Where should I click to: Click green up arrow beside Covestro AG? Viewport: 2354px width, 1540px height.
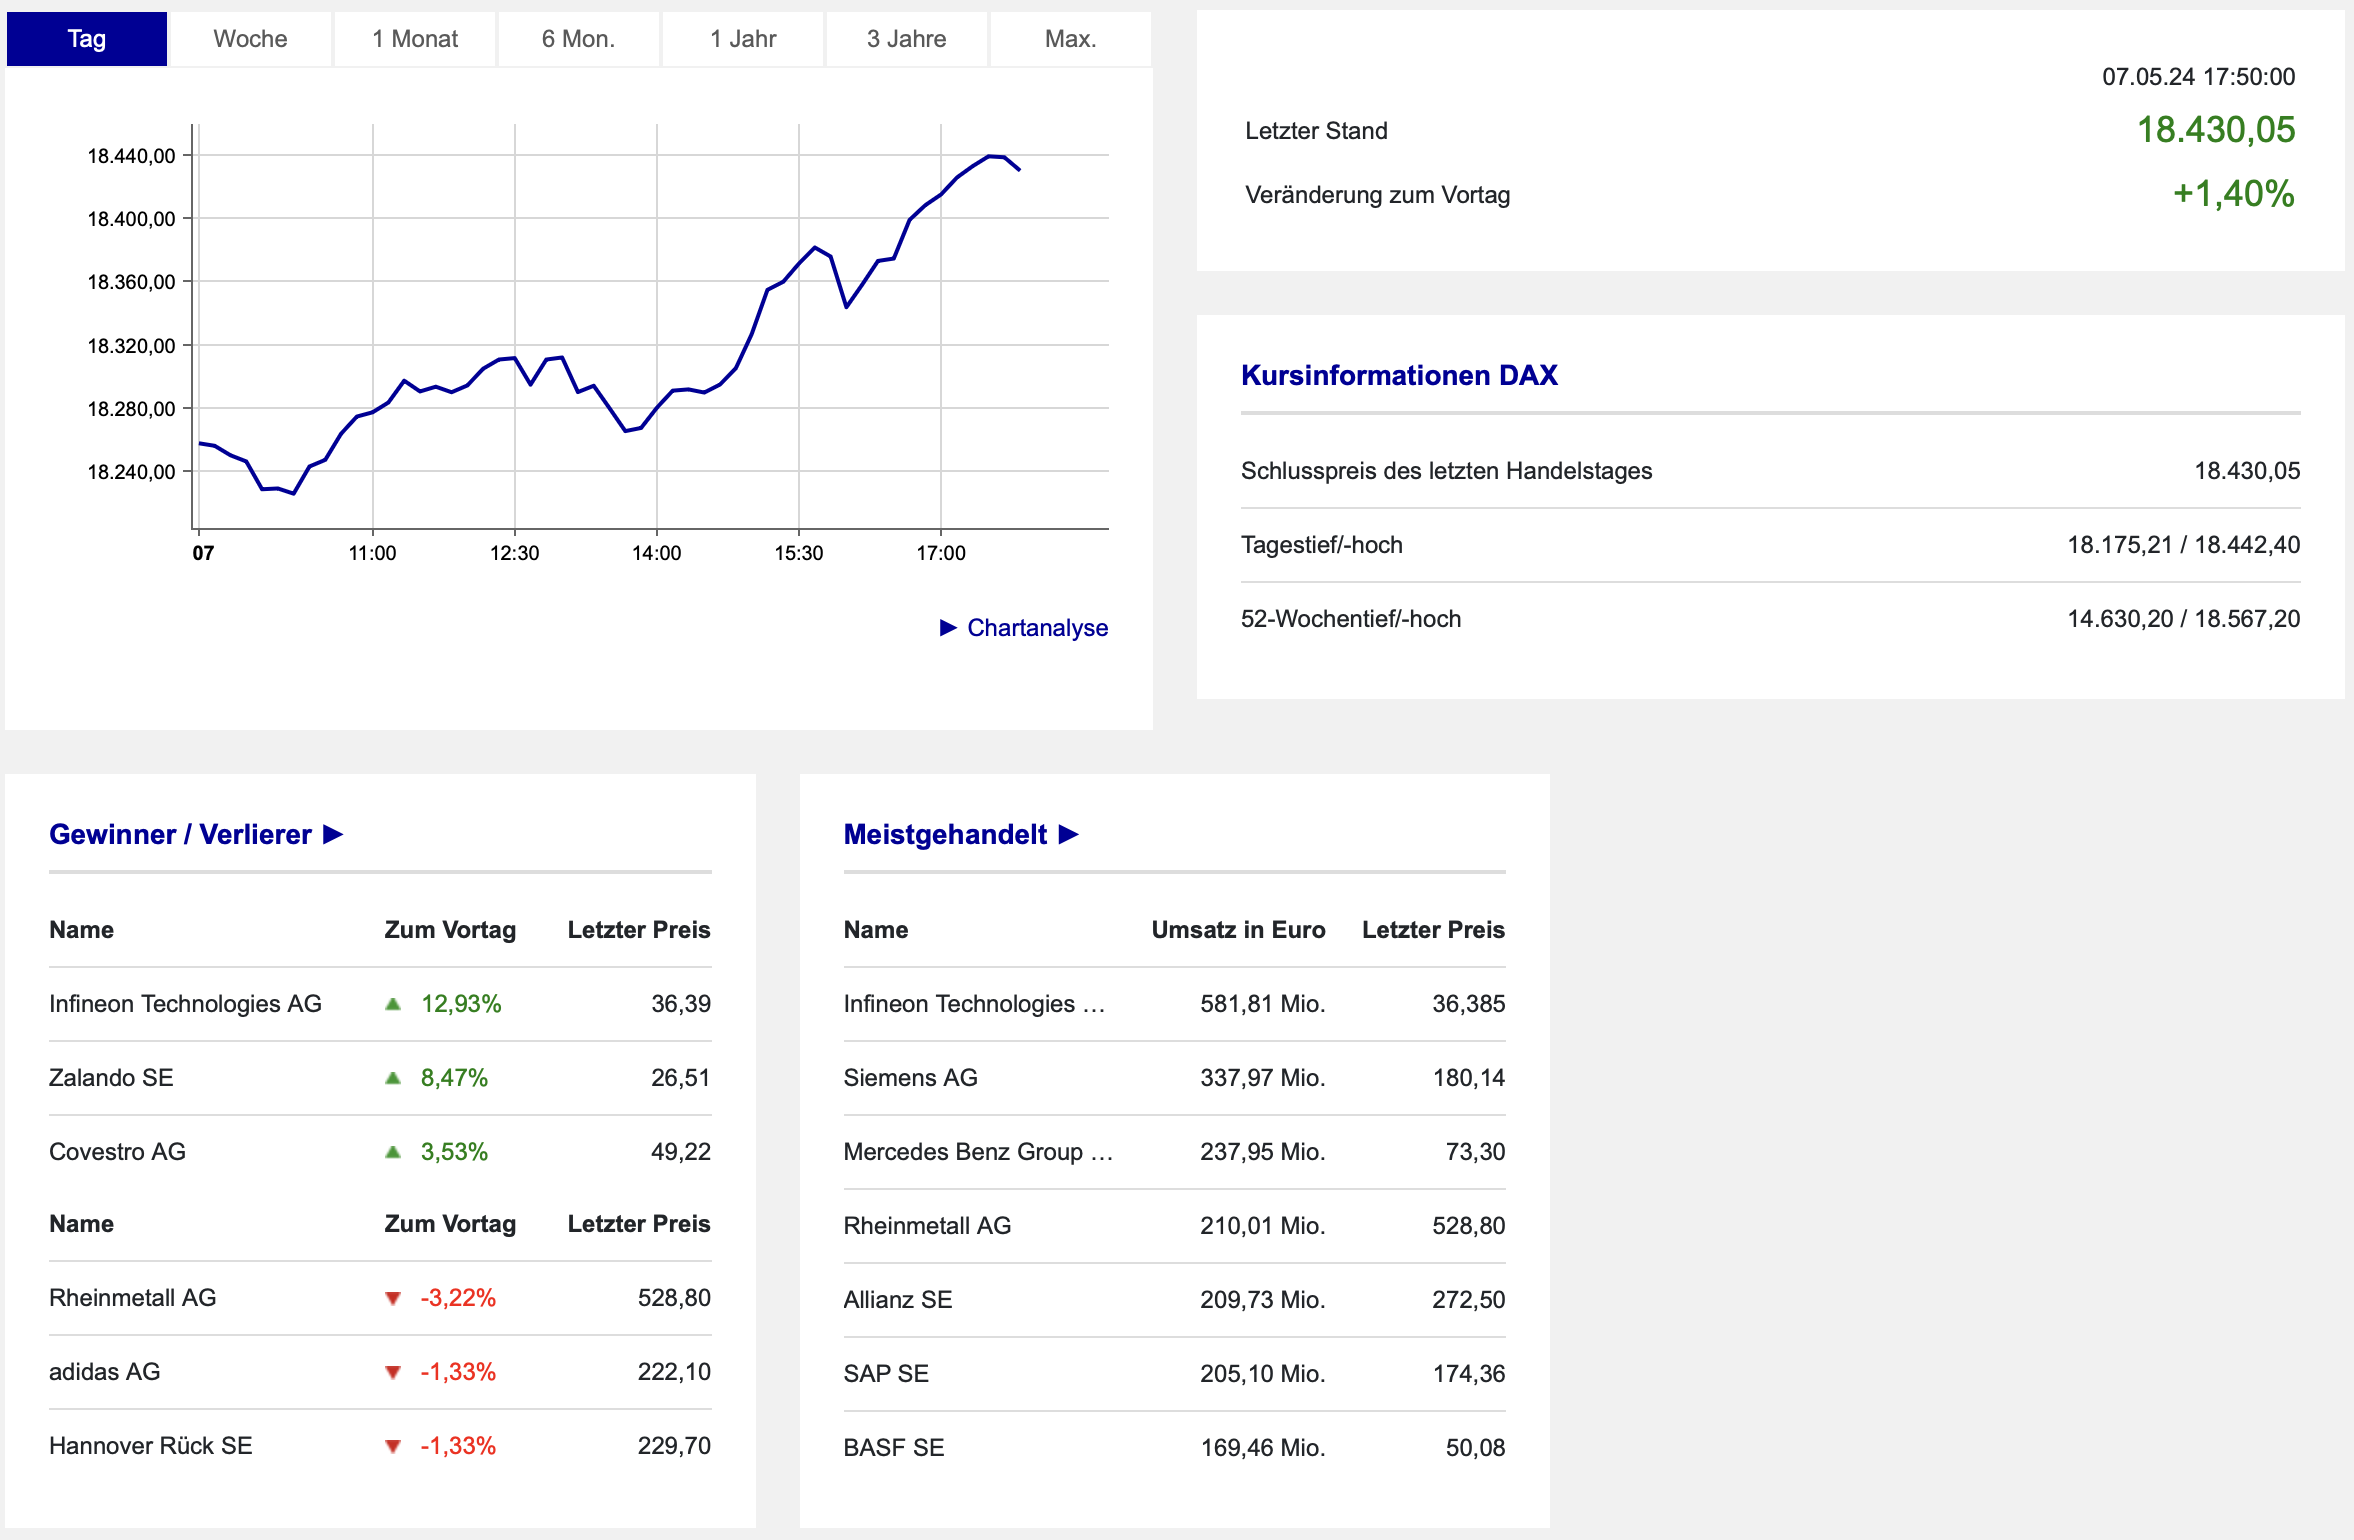click(x=393, y=1152)
